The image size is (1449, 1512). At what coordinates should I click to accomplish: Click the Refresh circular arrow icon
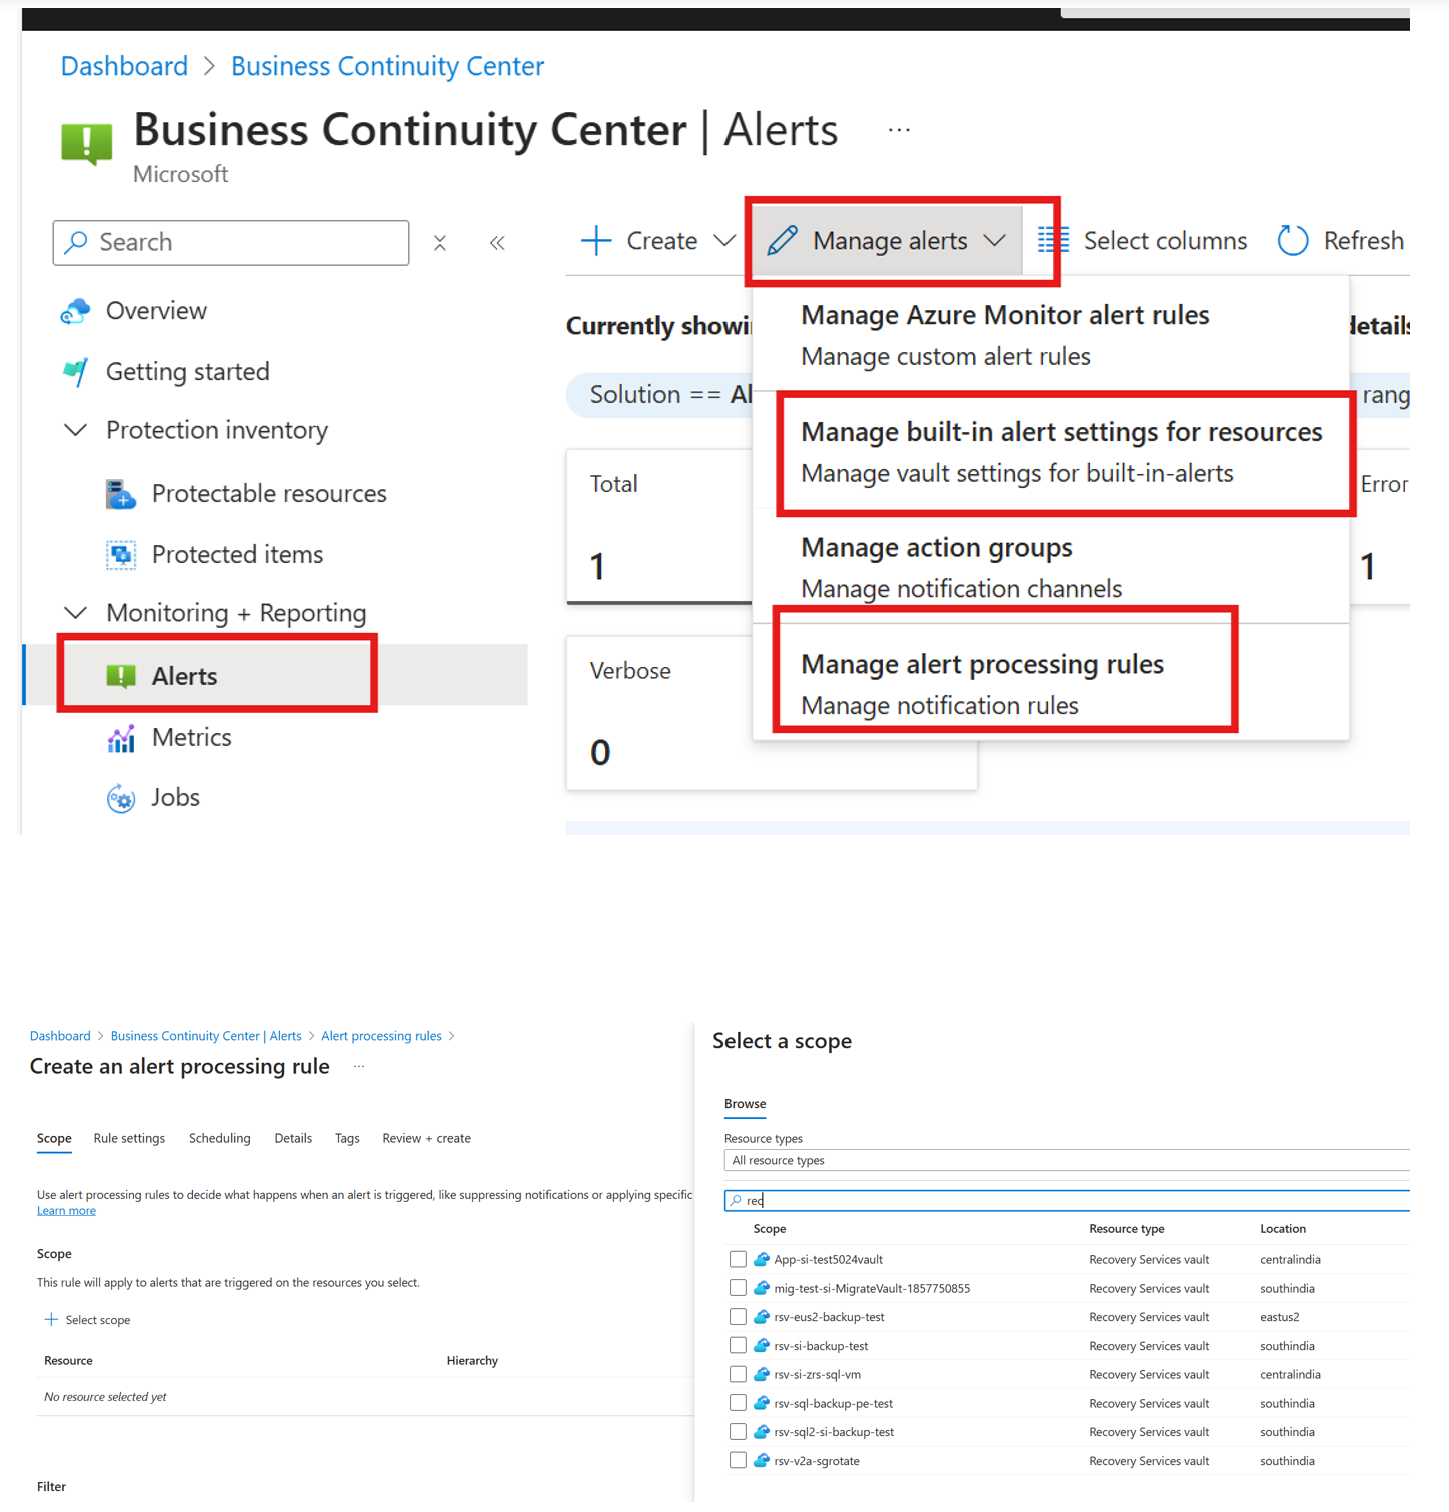[1293, 241]
